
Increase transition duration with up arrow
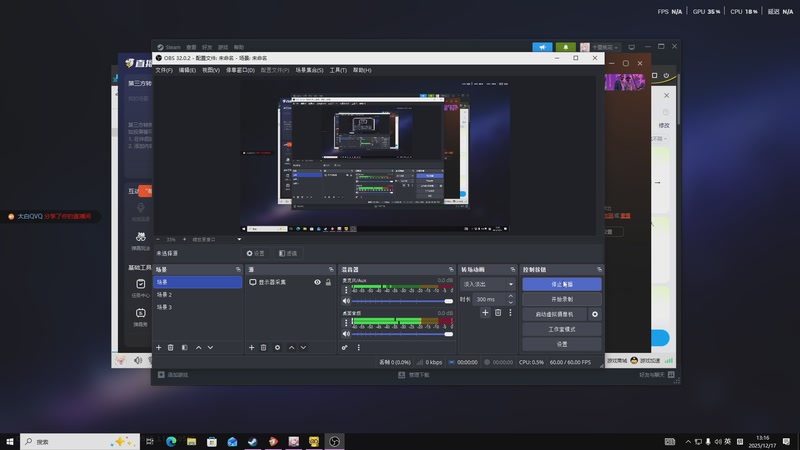click(511, 296)
